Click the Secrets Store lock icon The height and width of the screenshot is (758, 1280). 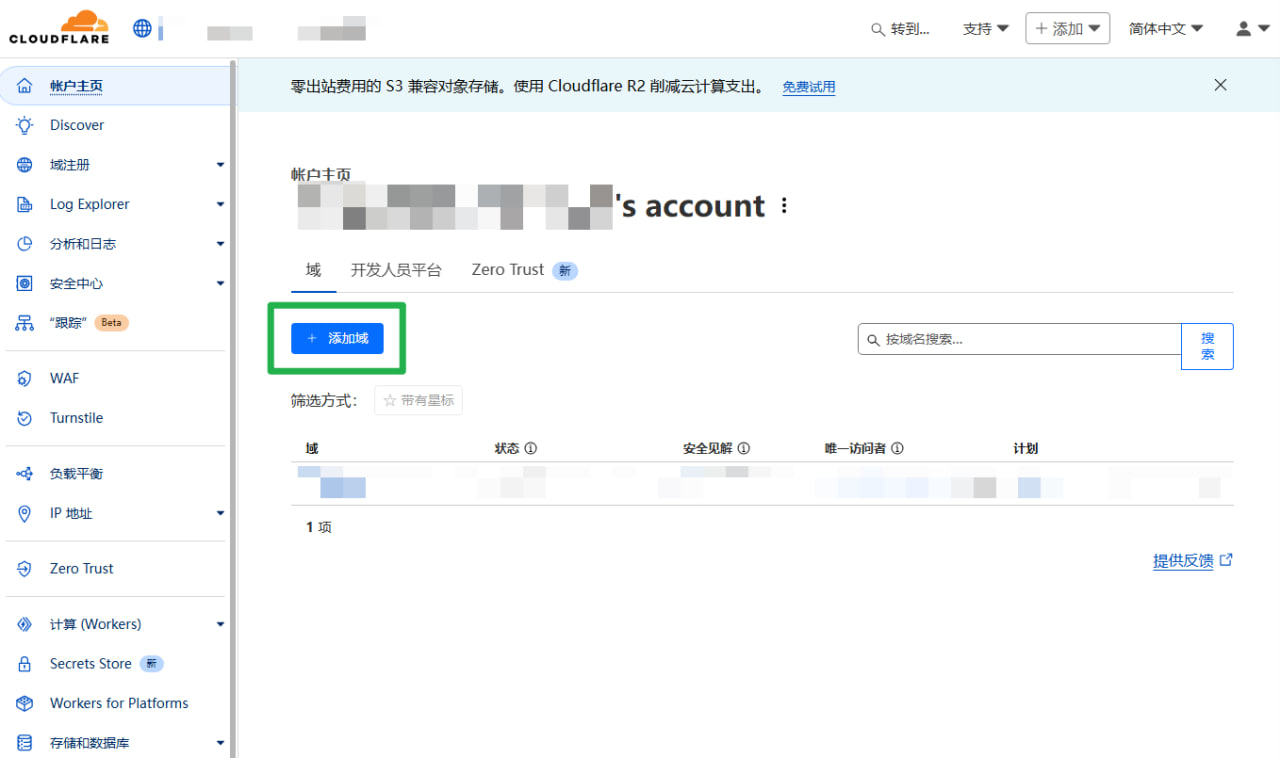pos(25,664)
